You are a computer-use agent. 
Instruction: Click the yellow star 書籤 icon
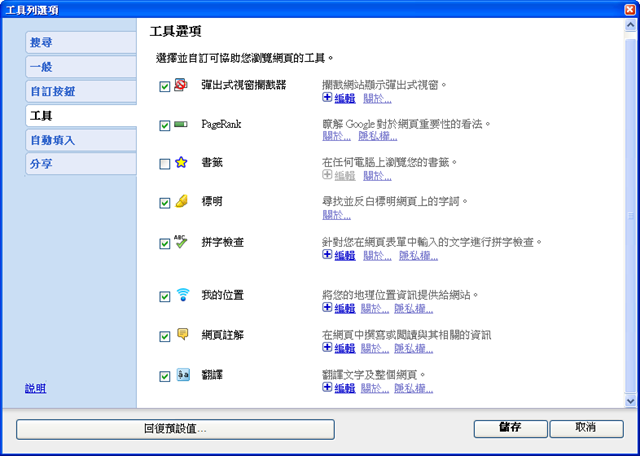pos(181,163)
